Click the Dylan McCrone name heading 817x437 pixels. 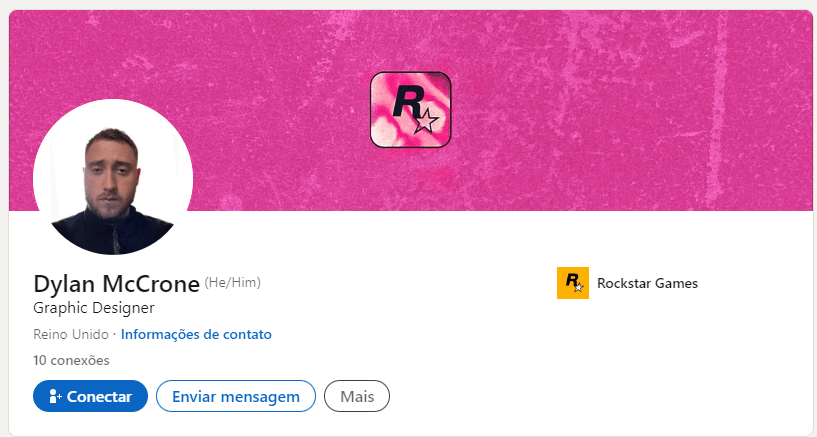point(116,284)
